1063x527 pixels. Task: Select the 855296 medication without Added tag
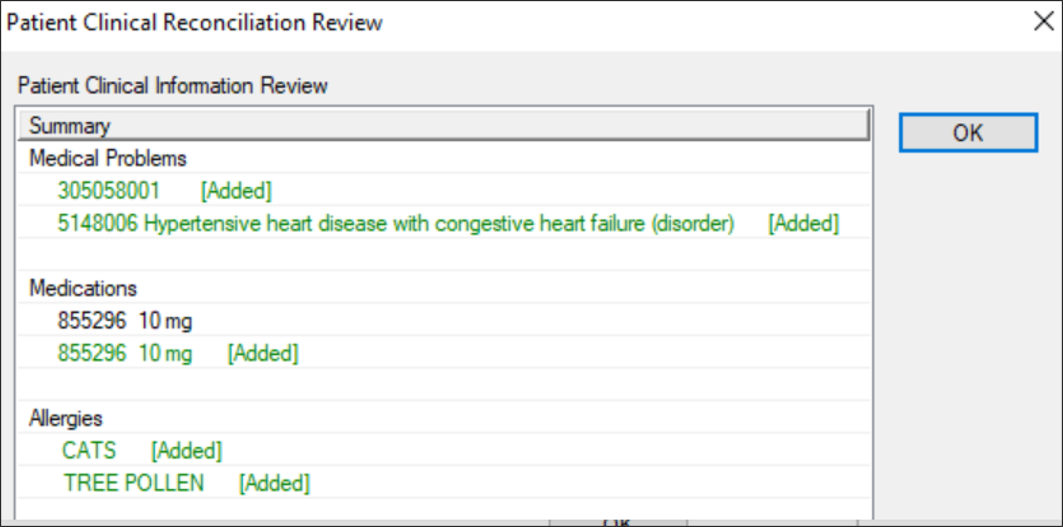pyautogui.click(x=125, y=321)
